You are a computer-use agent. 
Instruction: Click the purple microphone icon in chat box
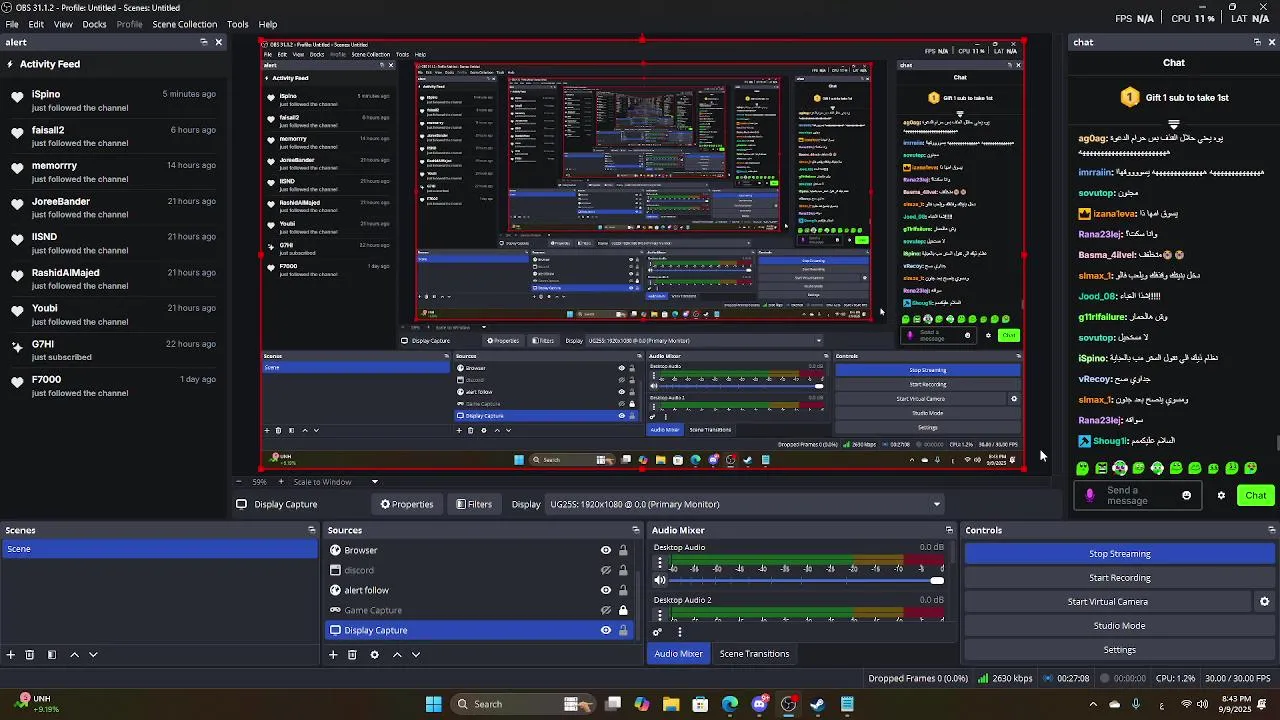pos(1090,495)
